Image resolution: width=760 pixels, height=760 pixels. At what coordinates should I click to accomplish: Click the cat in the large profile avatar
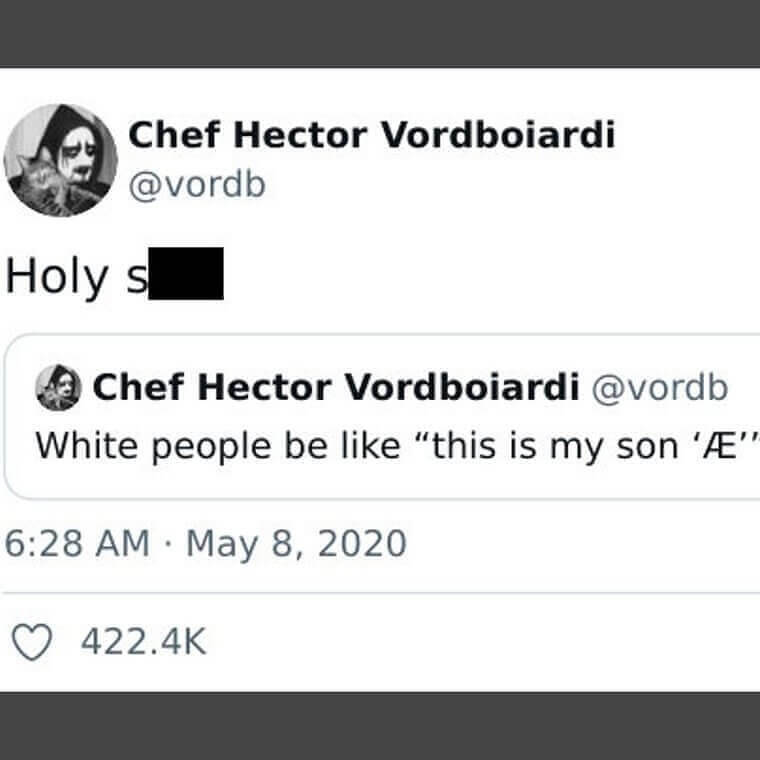(36, 181)
